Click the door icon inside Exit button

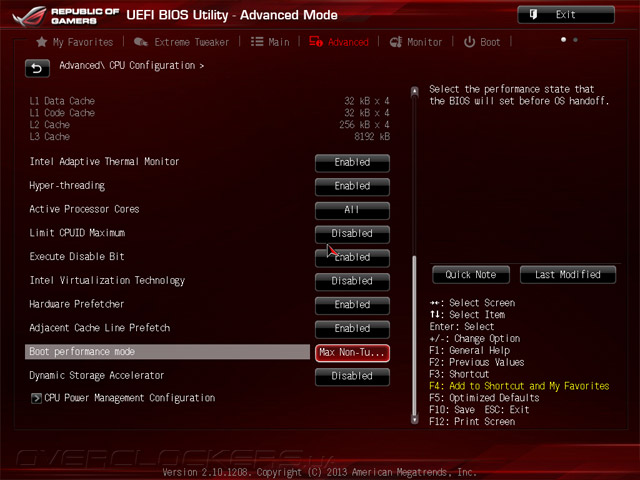(533, 15)
